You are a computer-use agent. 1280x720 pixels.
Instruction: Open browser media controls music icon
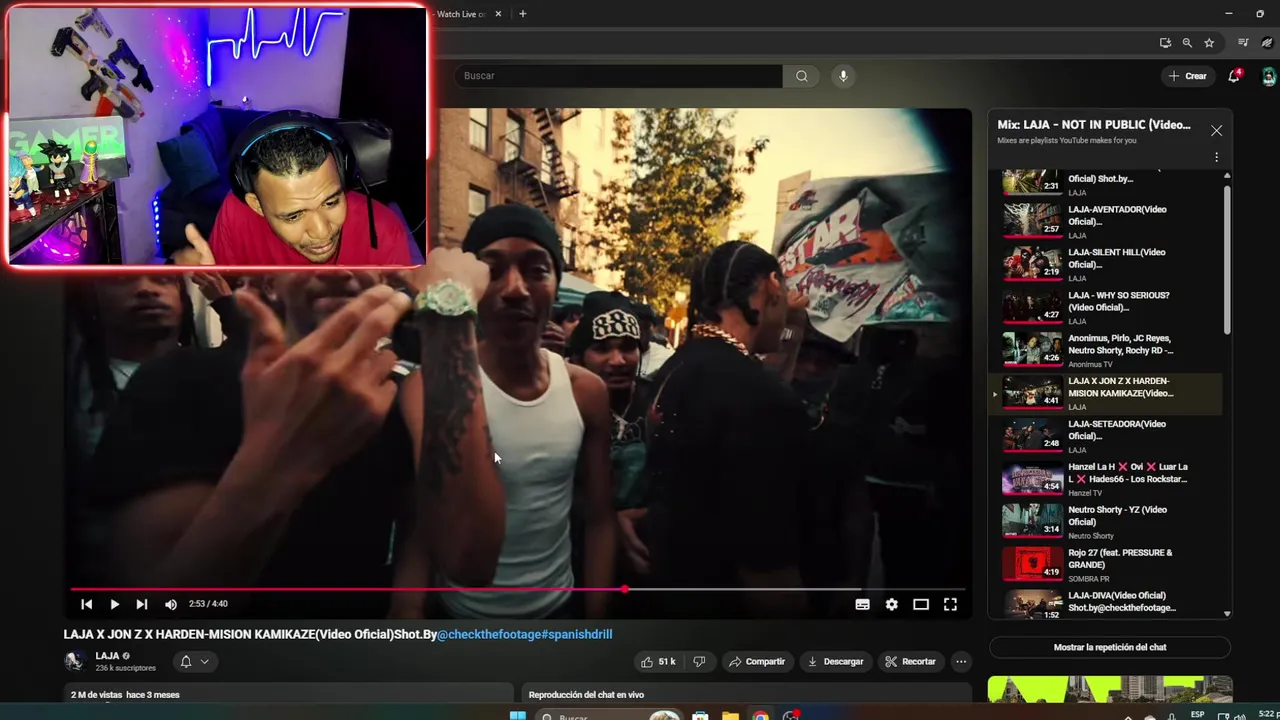[1243, 43]
